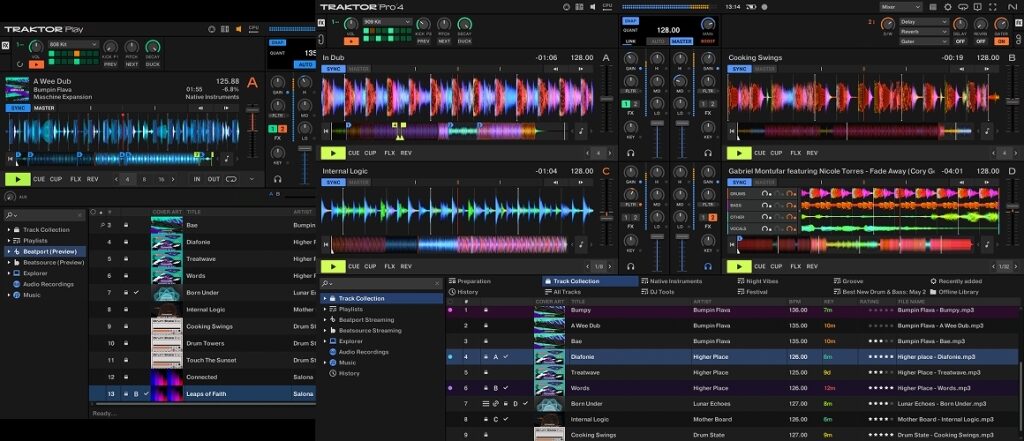Click headphone icon in Traktor Play mixer
The height and width of the screenshot is (441, 1024).
coord(278,179)
